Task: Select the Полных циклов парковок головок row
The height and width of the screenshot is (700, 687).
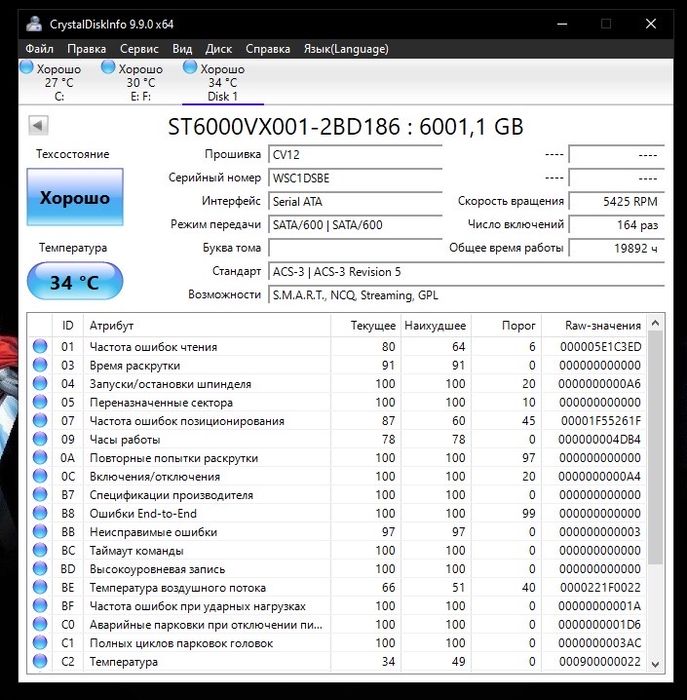Action: tap(337, 643)
